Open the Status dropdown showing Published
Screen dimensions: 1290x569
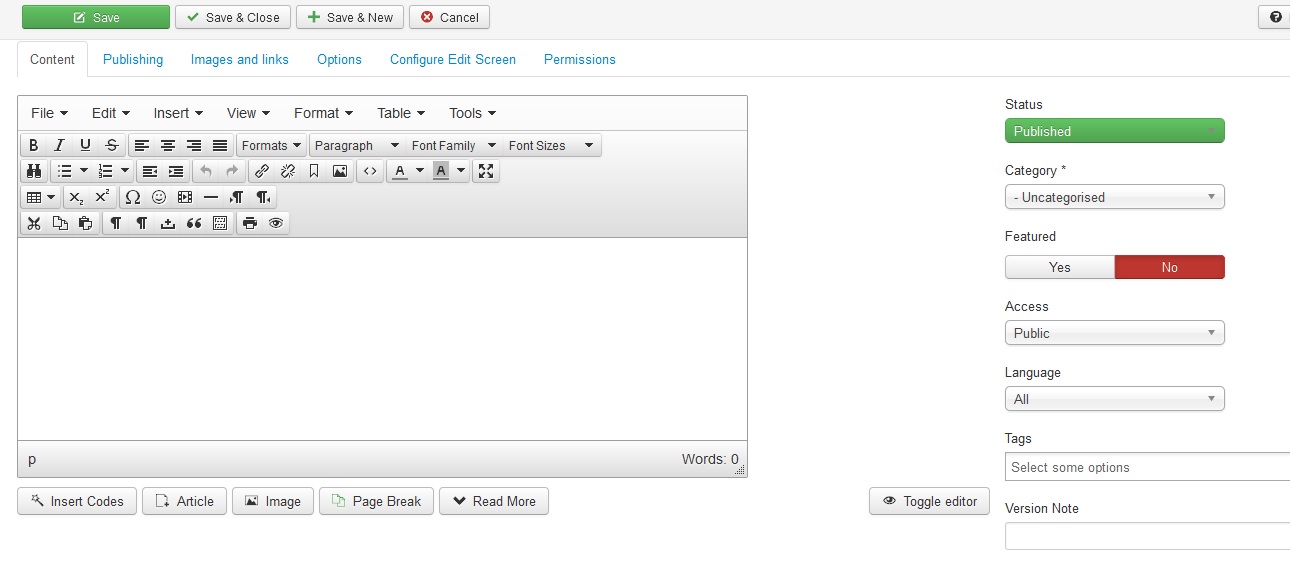(x=1114, y=131)
